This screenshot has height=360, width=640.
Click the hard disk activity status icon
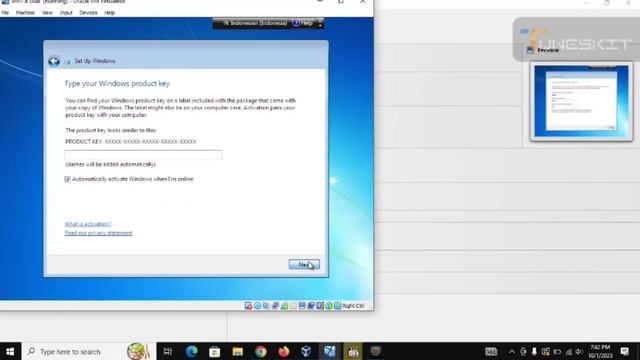(248, 306)
